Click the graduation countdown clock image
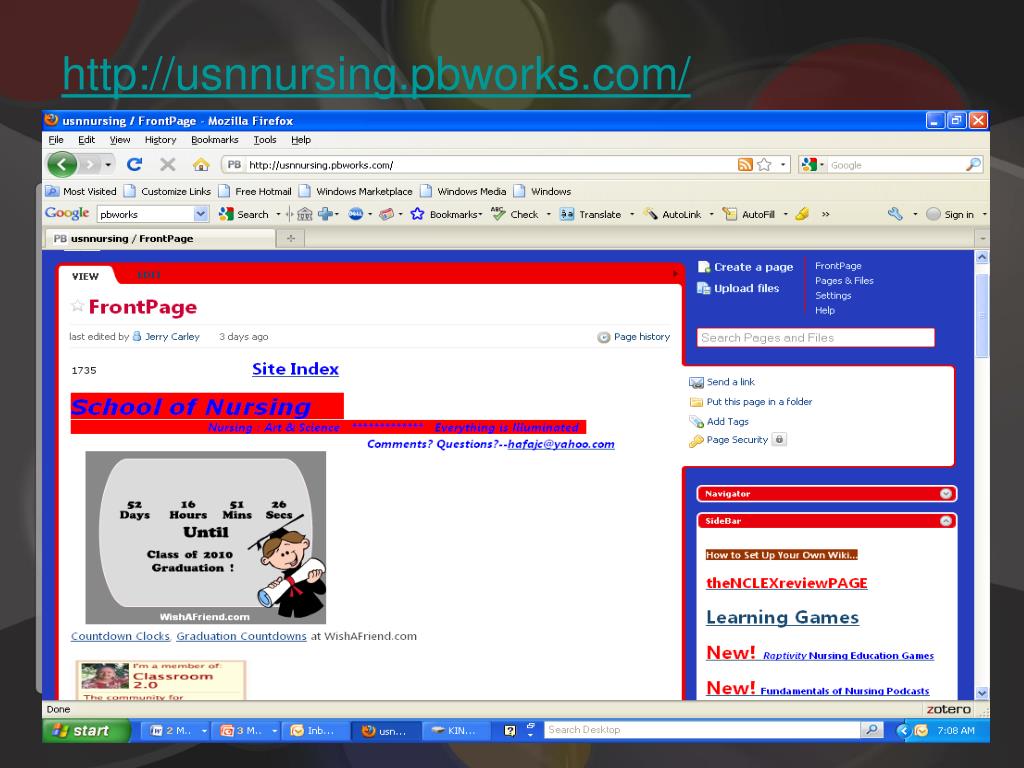 [x=206, y=537]
